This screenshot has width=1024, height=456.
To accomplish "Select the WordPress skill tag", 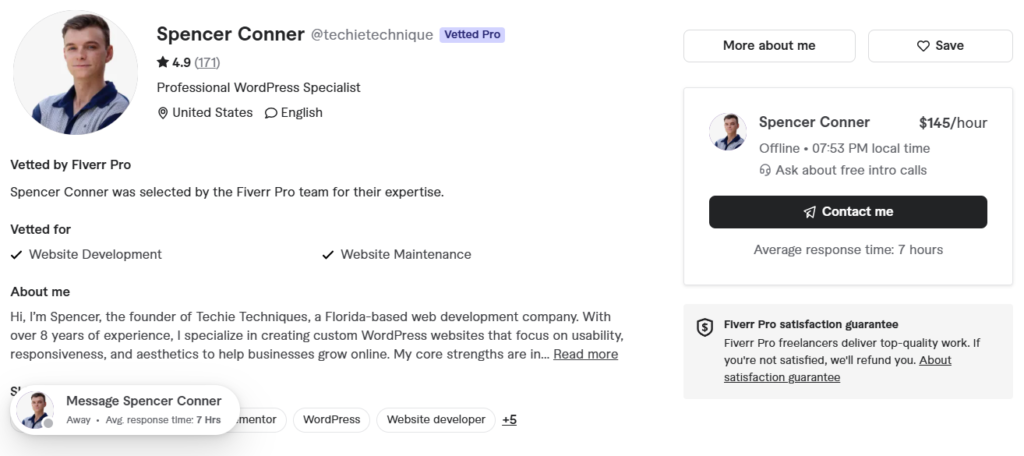I will [331, 419].
